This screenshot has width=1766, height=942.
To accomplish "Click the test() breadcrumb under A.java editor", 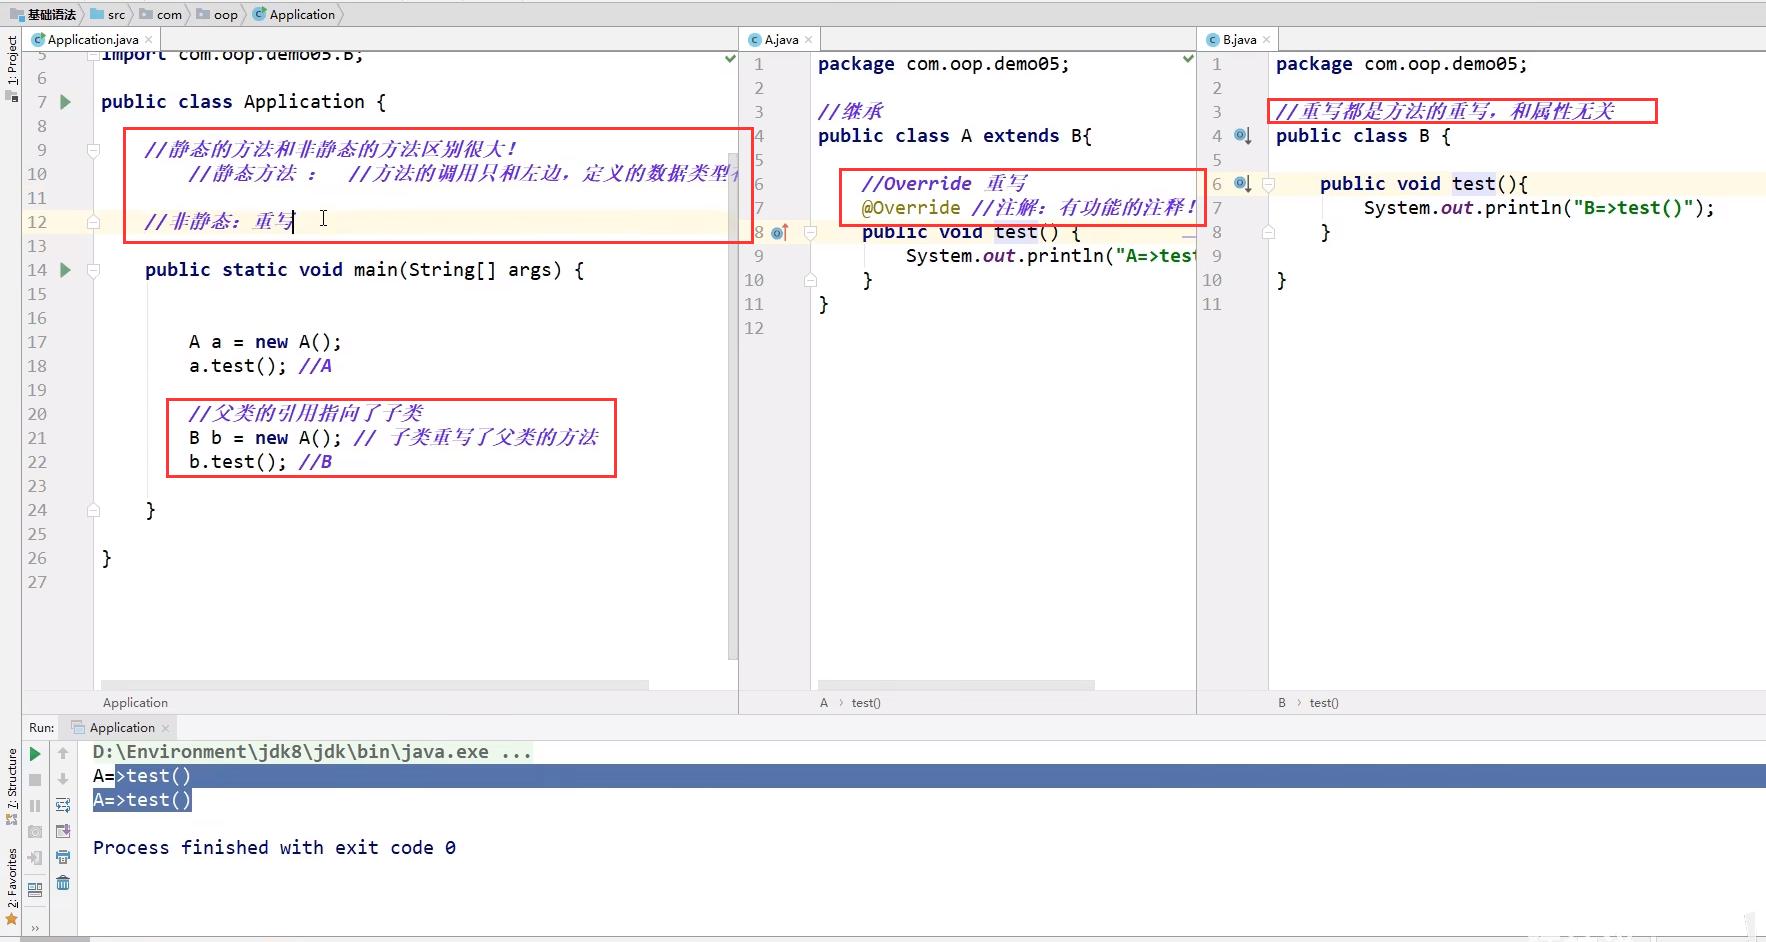I will (x=866, y=703).
